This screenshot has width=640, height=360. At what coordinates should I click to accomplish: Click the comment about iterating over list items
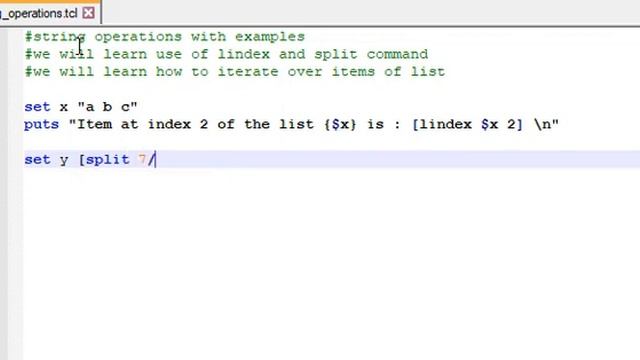235,72
